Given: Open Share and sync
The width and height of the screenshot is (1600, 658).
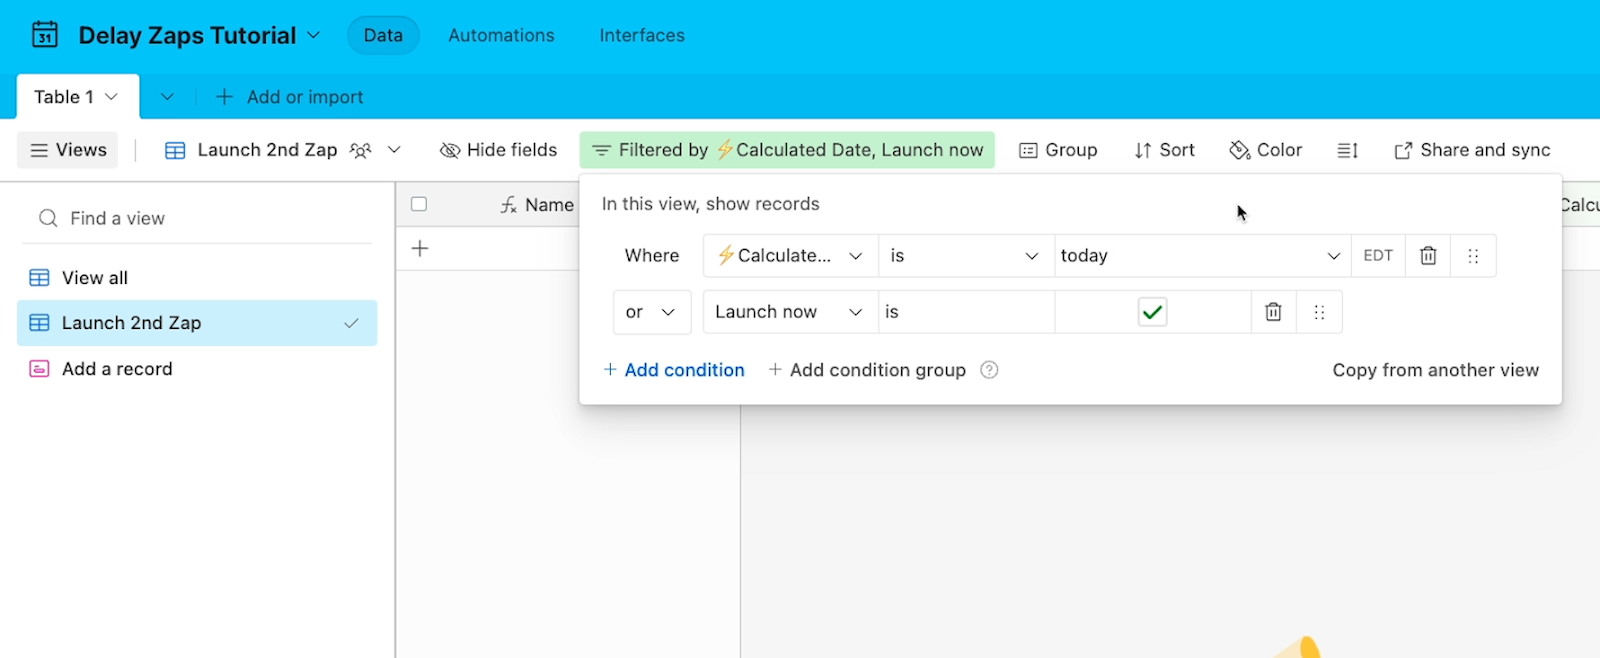Looking at the screenshot, I should click(1472, 150).
